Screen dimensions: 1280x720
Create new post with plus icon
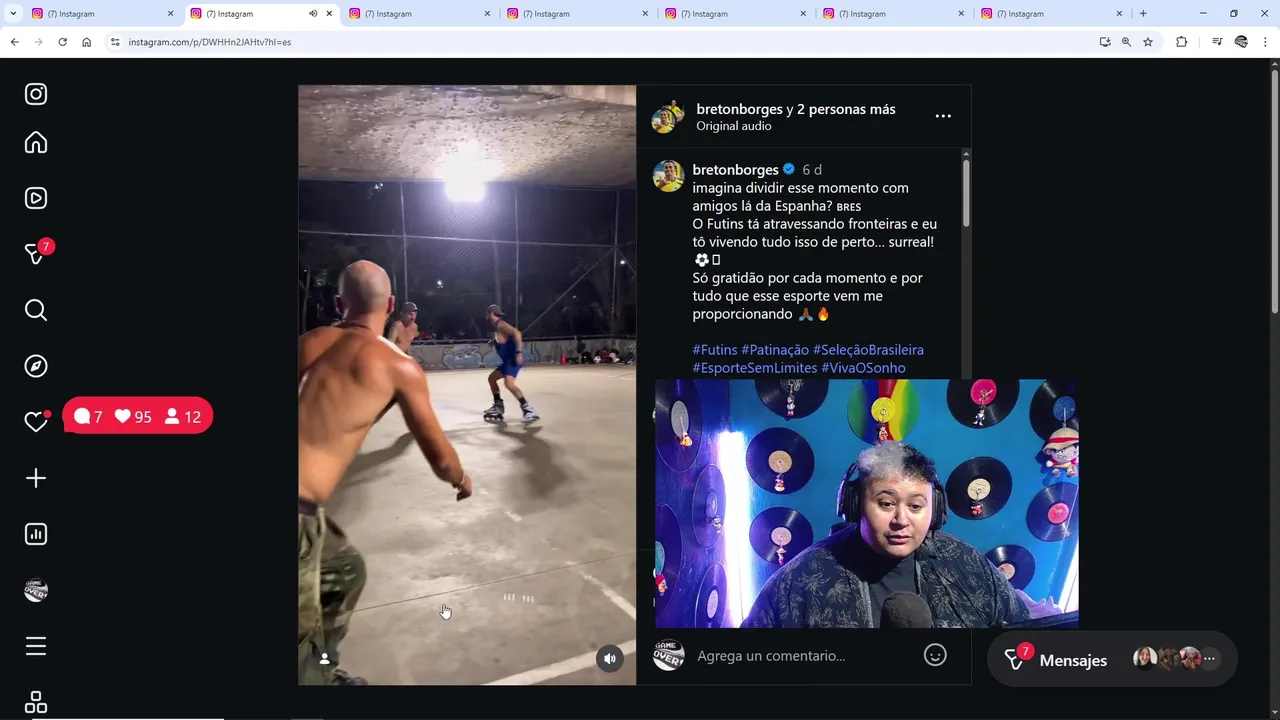36,478
